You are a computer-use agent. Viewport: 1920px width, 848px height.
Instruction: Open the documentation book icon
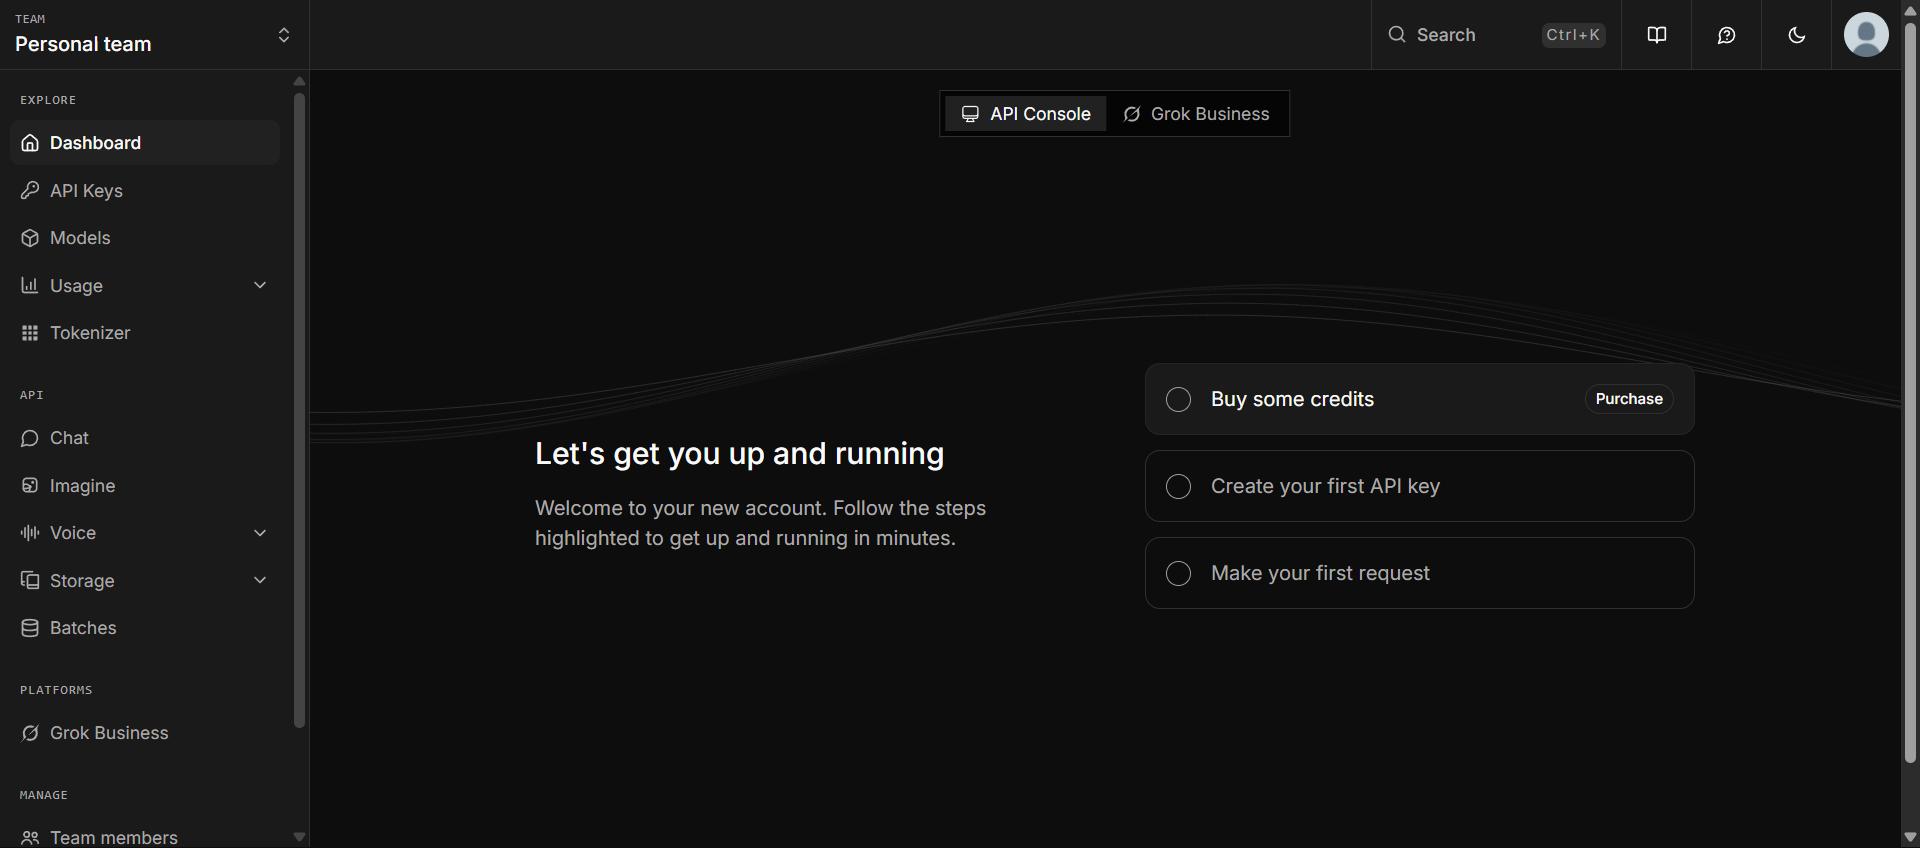tap(1656, 35)
